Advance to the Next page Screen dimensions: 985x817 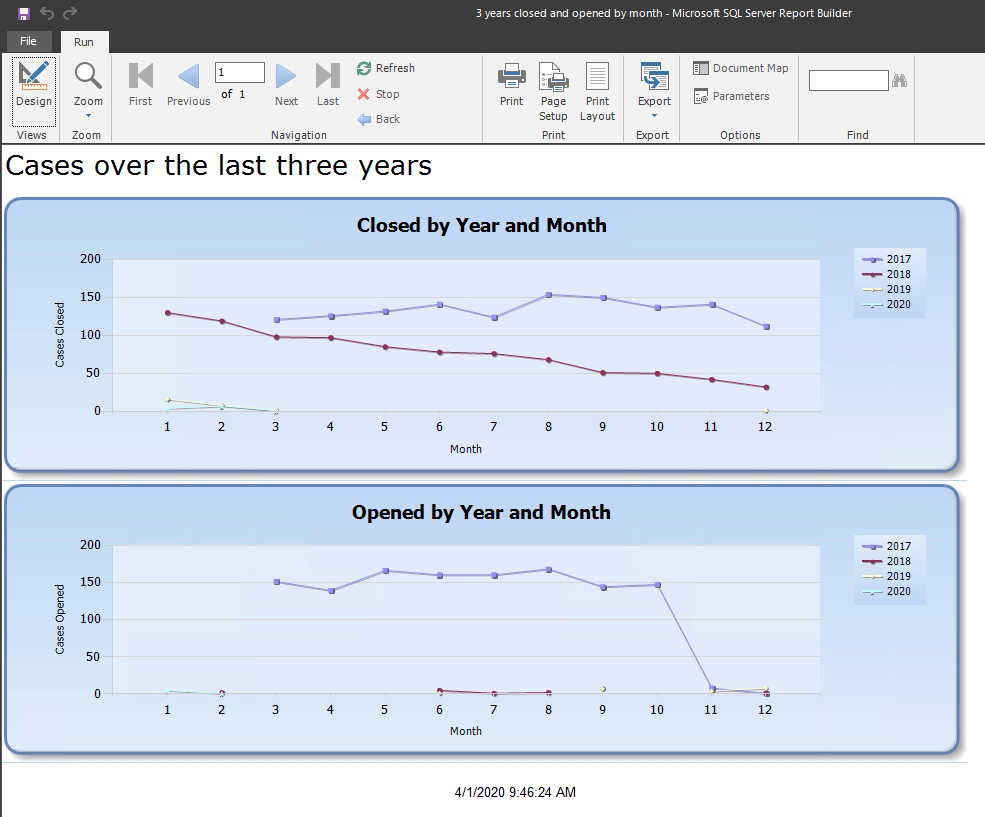point(286,84)
